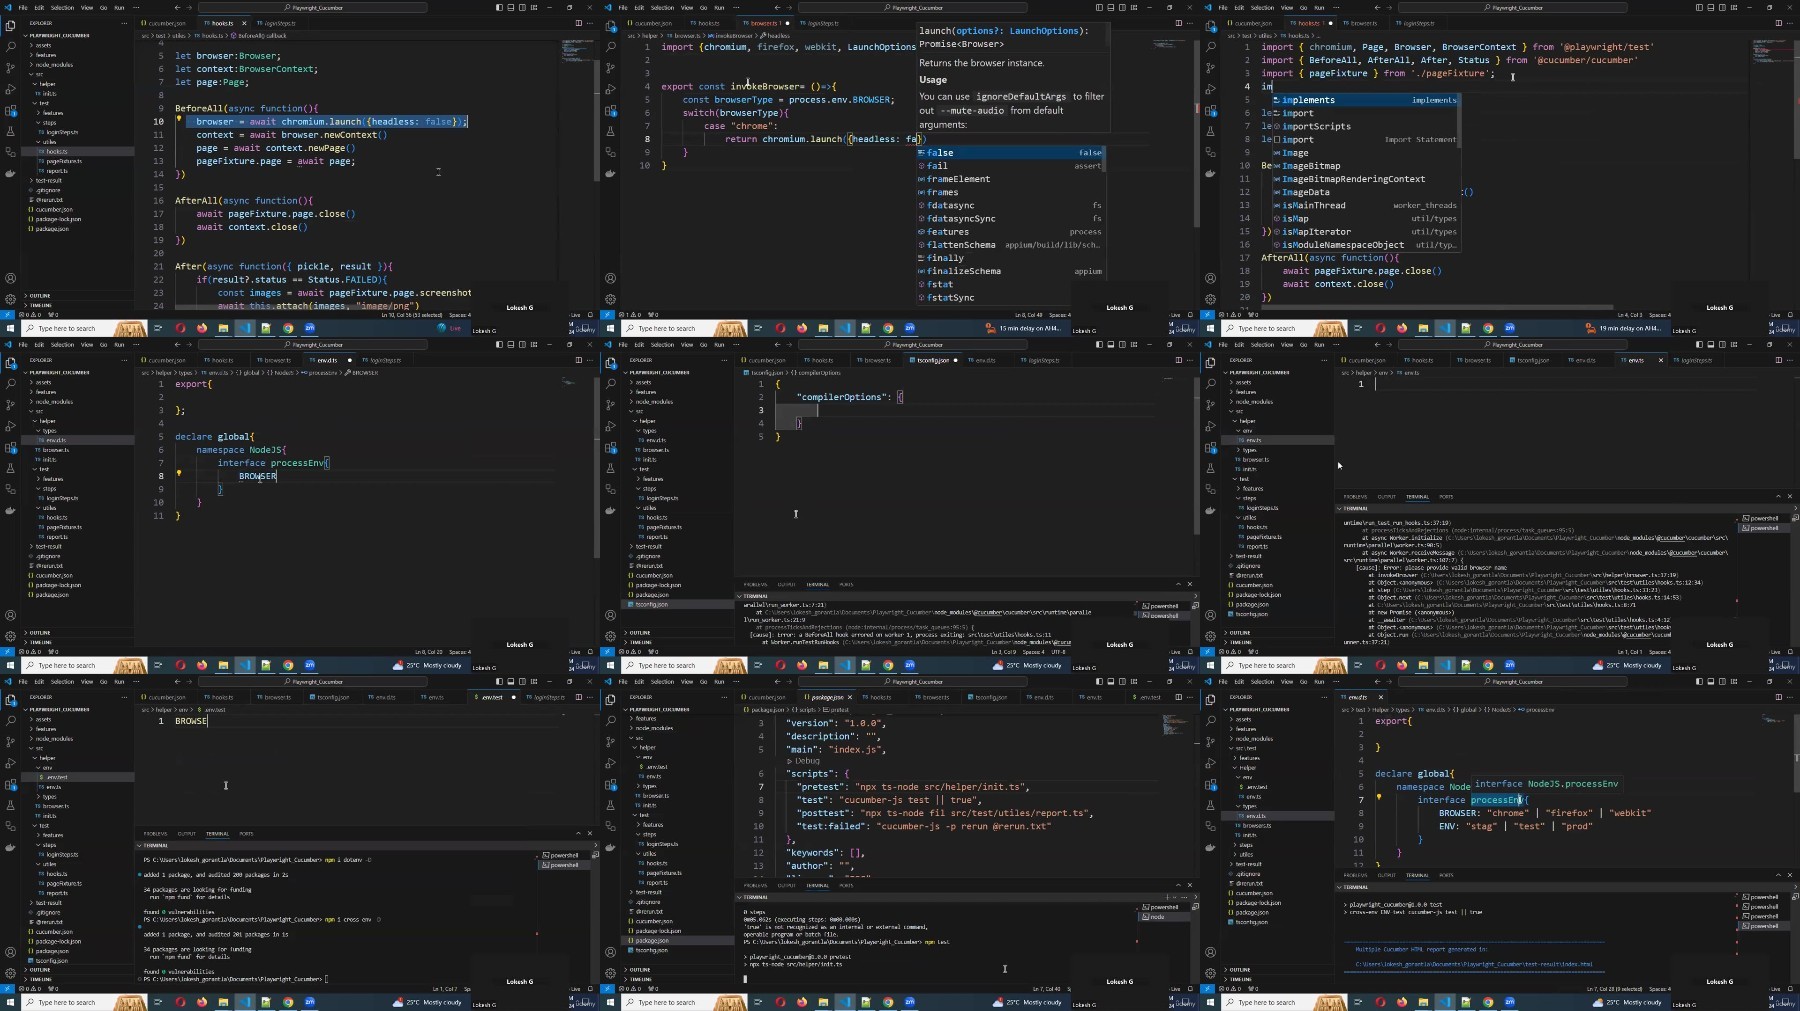Open Firefox from the top-left window's taskbar

202,328
